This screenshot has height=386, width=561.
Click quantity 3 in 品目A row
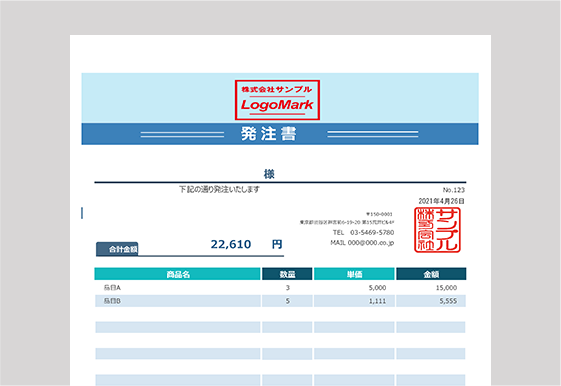[x=288, y=288]
